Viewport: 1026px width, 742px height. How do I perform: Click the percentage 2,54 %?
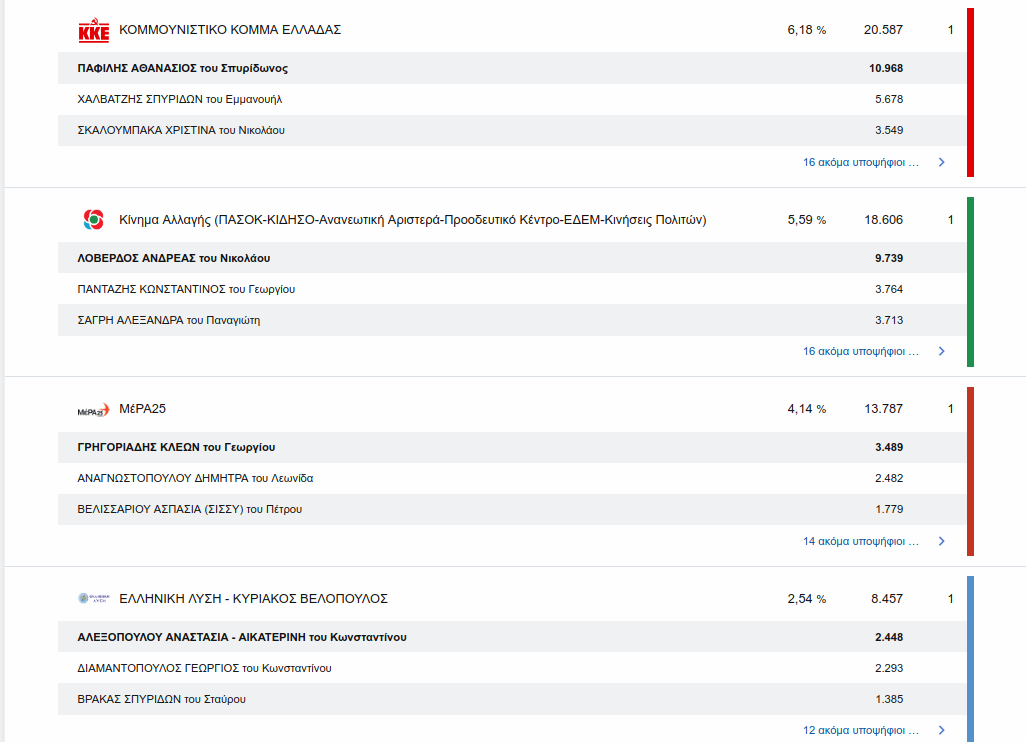click(807, 599)
